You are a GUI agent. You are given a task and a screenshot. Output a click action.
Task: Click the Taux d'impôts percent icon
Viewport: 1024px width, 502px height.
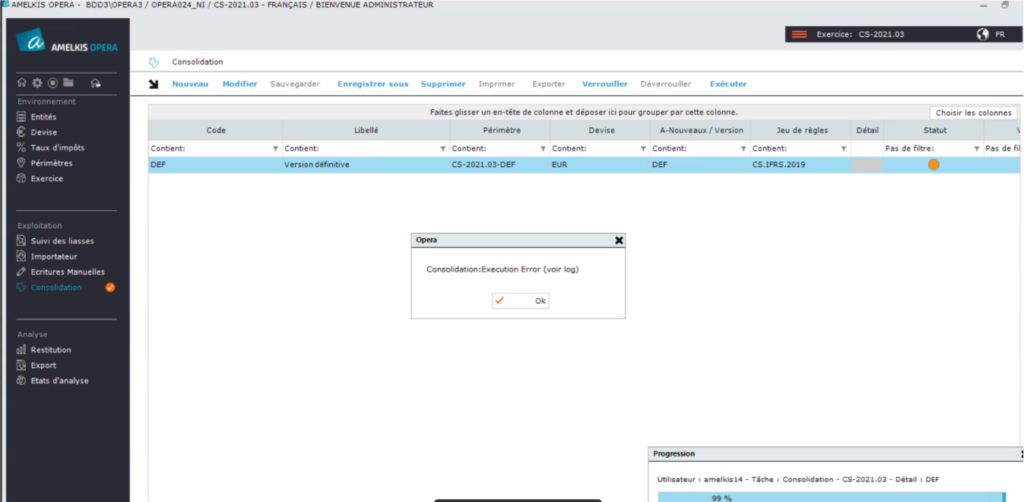[x=21, y=148]
